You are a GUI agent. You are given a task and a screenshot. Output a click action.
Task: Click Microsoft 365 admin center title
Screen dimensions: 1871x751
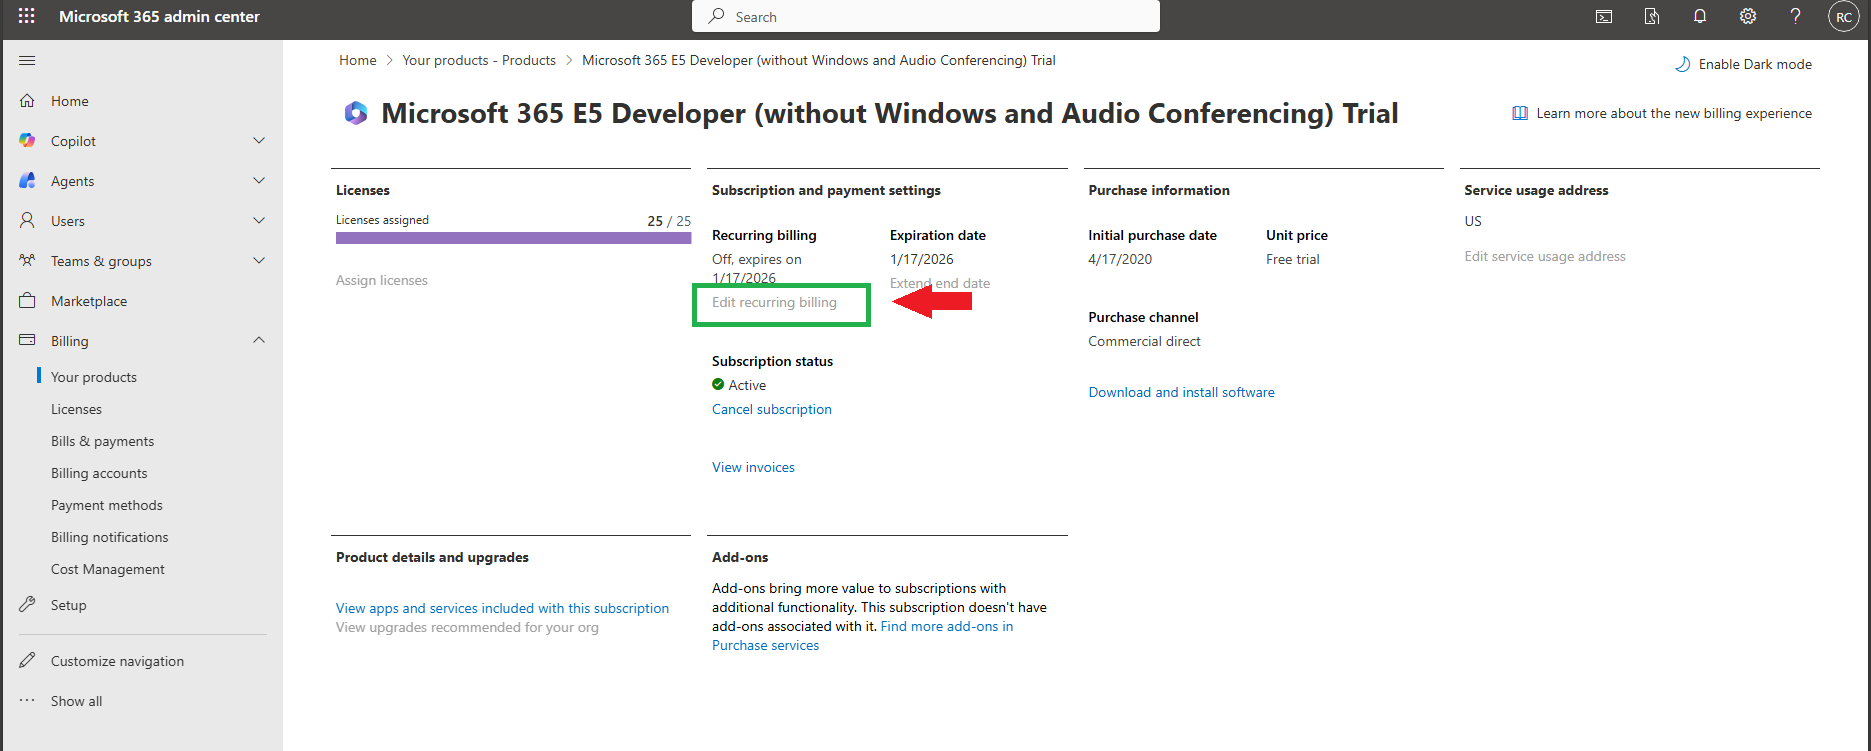(x=159, y=16)
